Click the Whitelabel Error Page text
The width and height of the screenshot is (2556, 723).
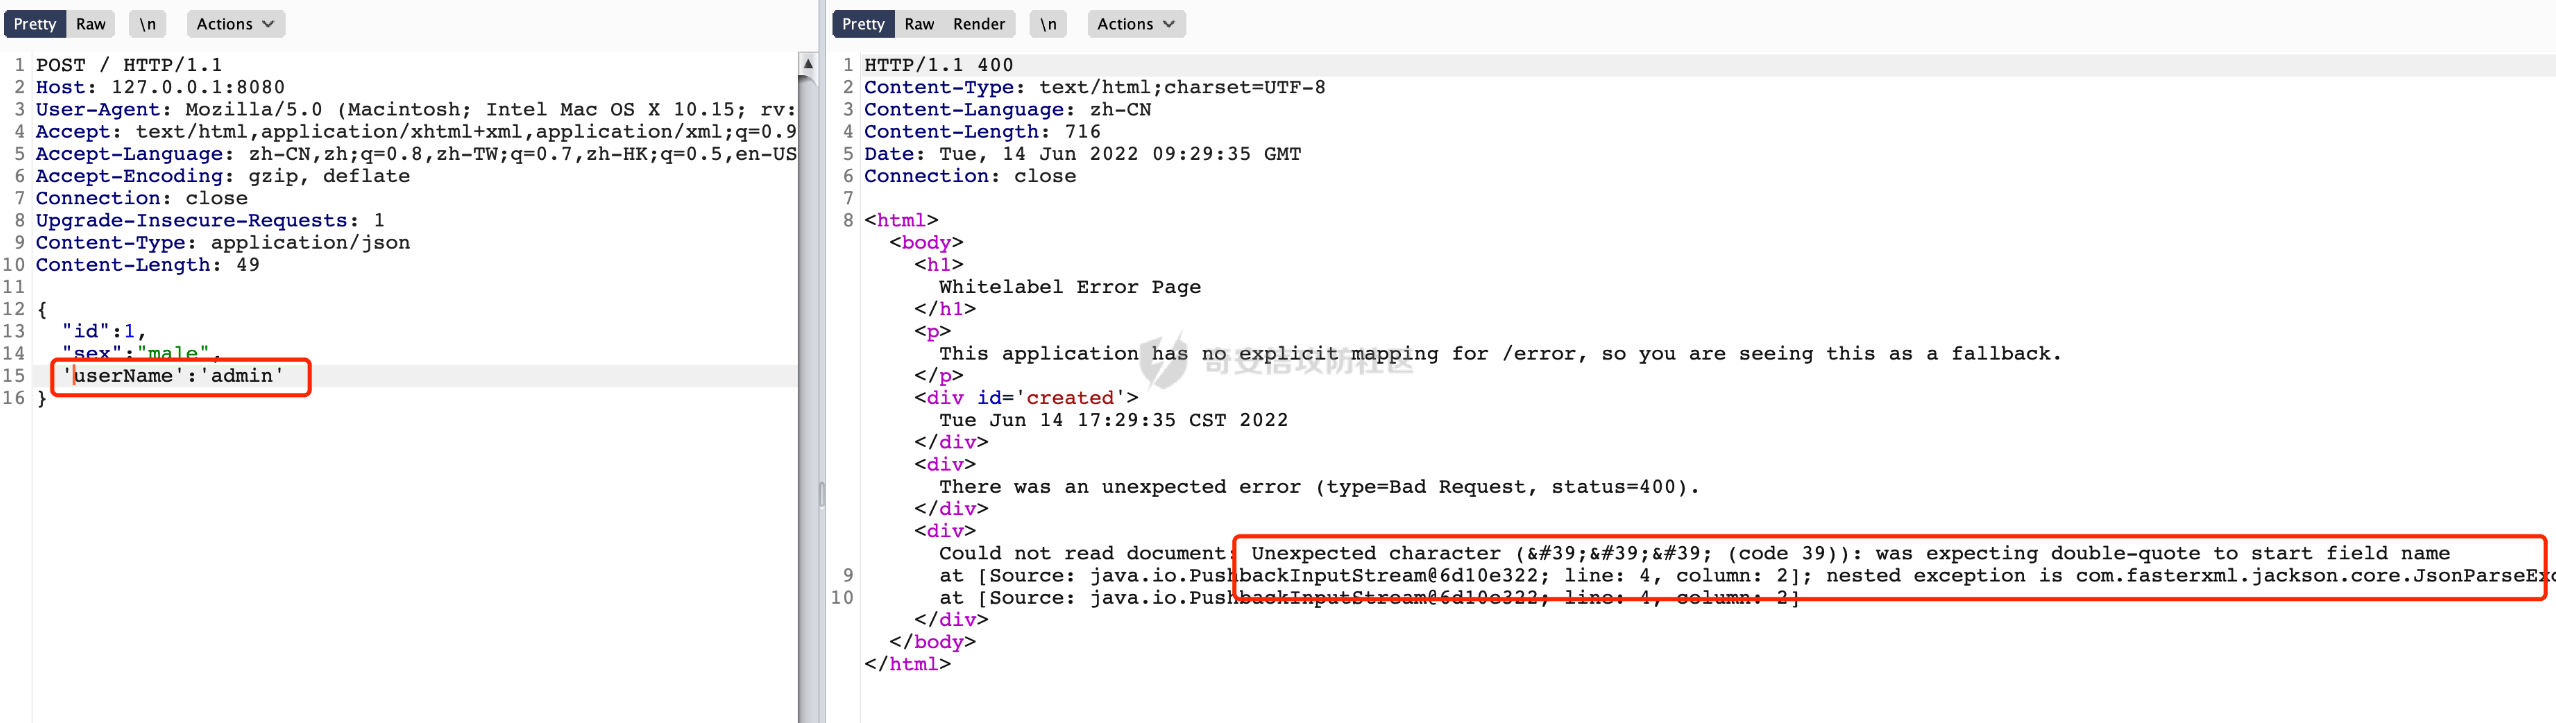point(1069,287)
